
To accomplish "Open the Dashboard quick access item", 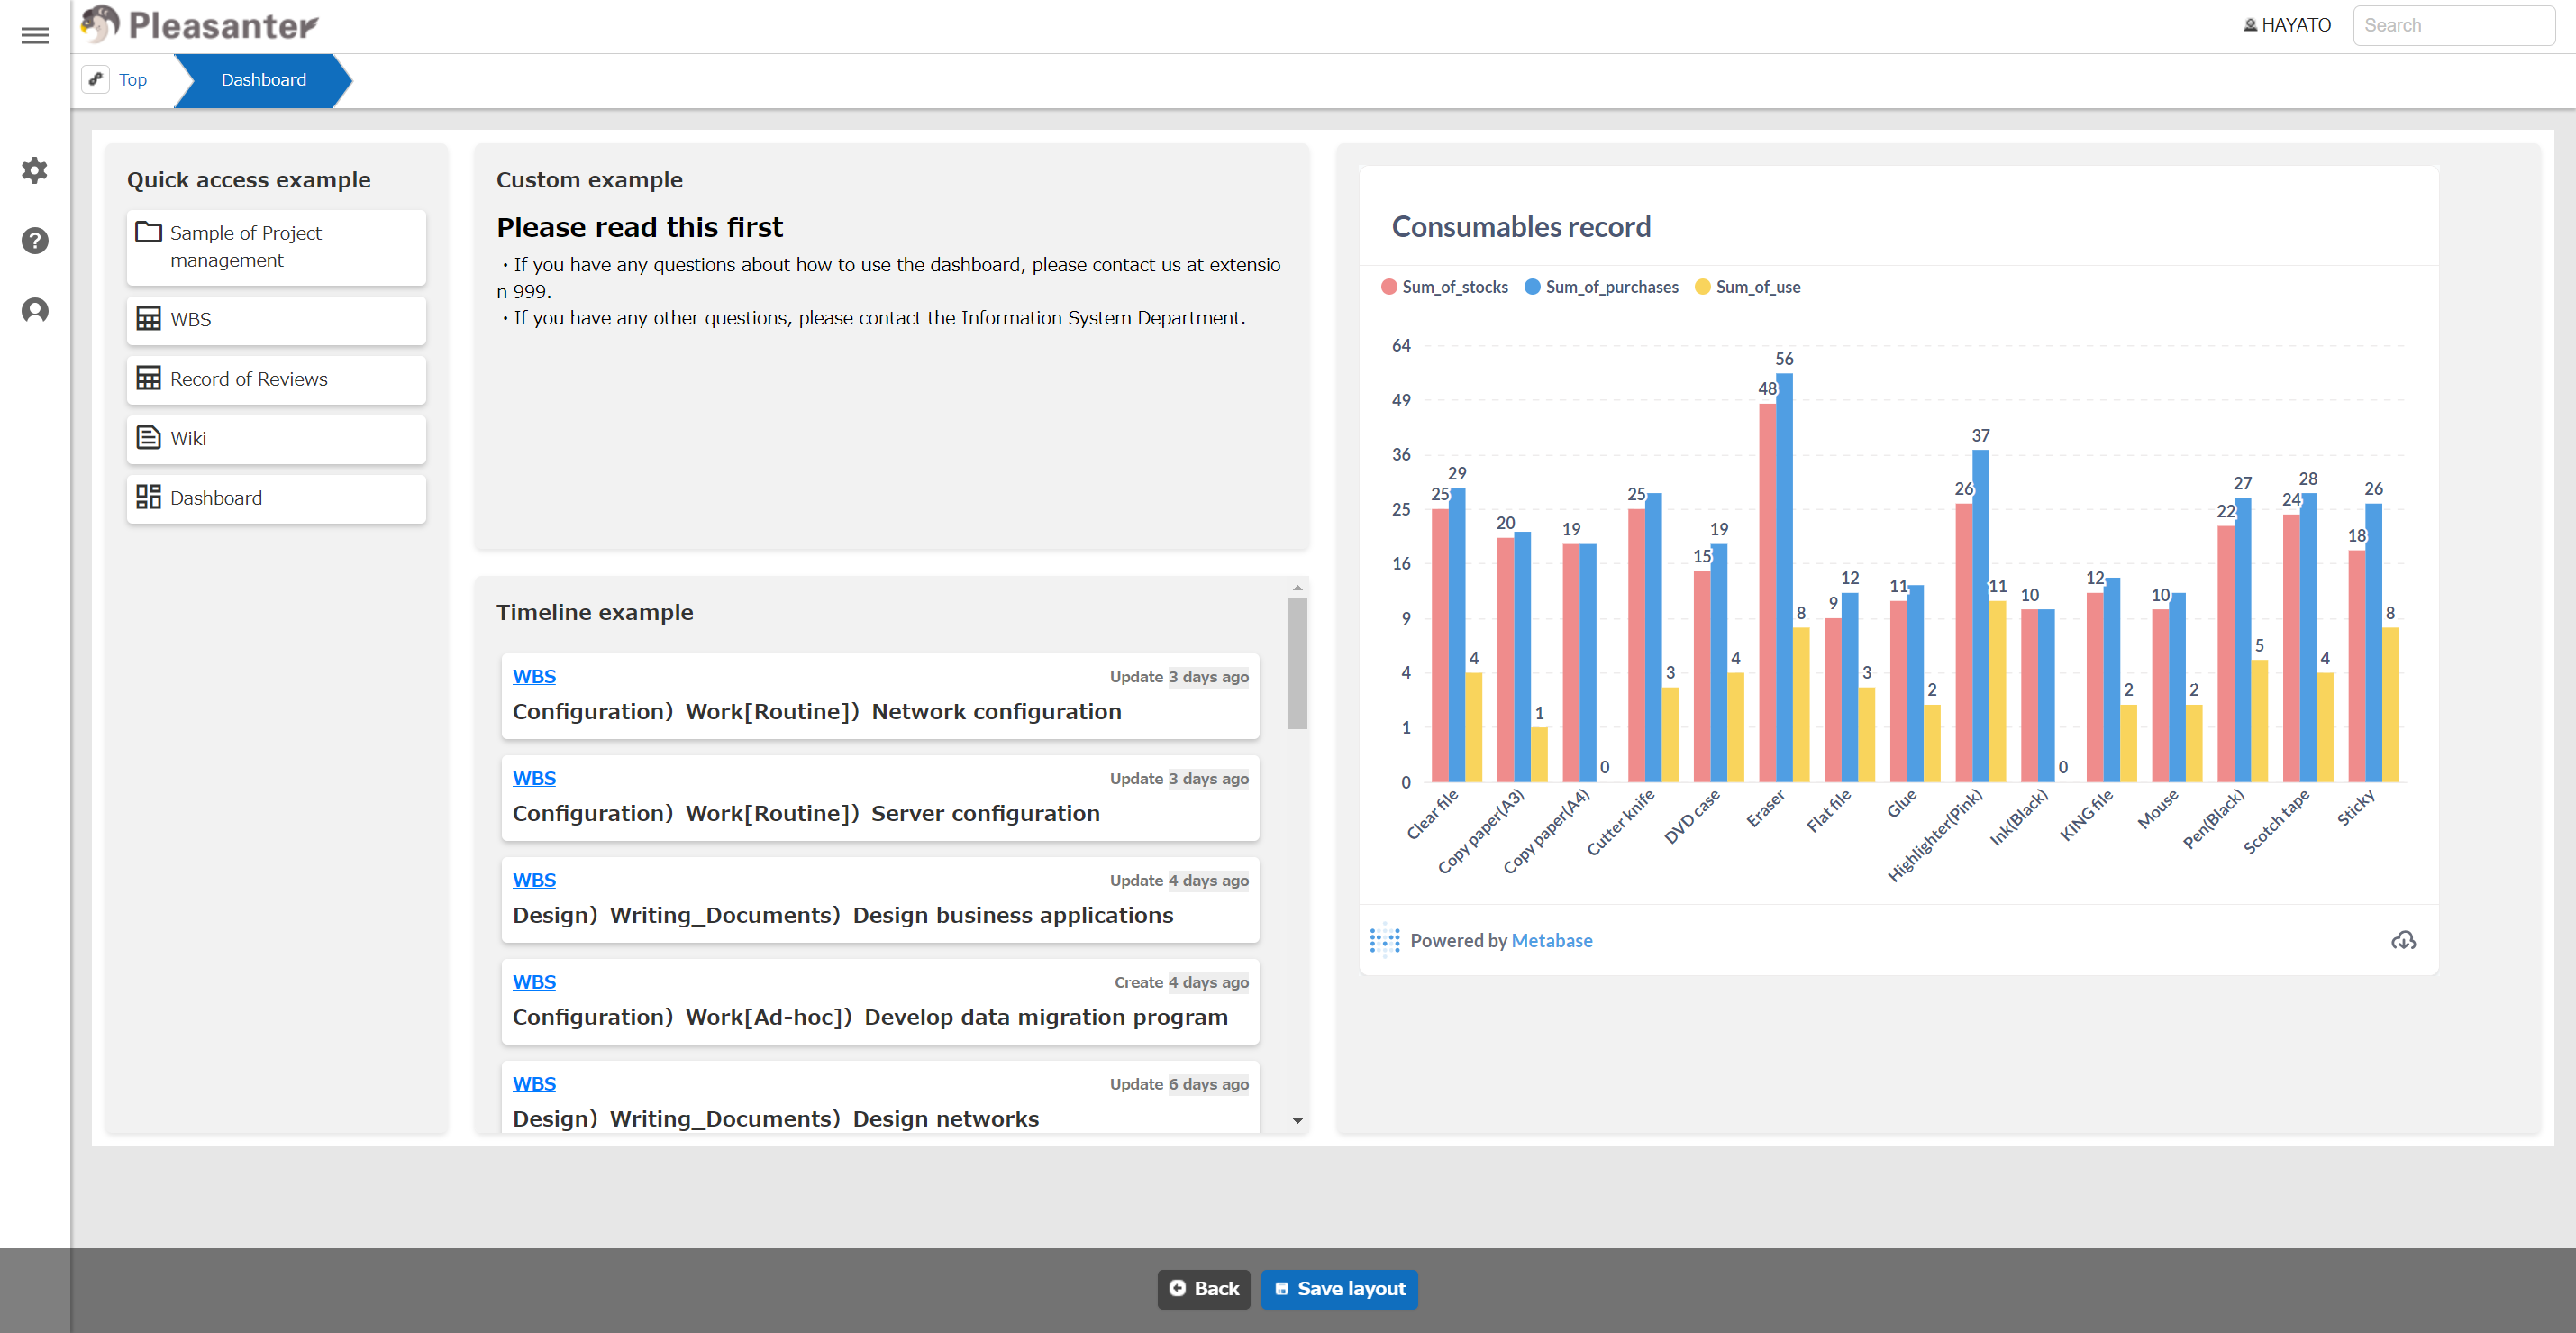I will (x=276, y=498).
